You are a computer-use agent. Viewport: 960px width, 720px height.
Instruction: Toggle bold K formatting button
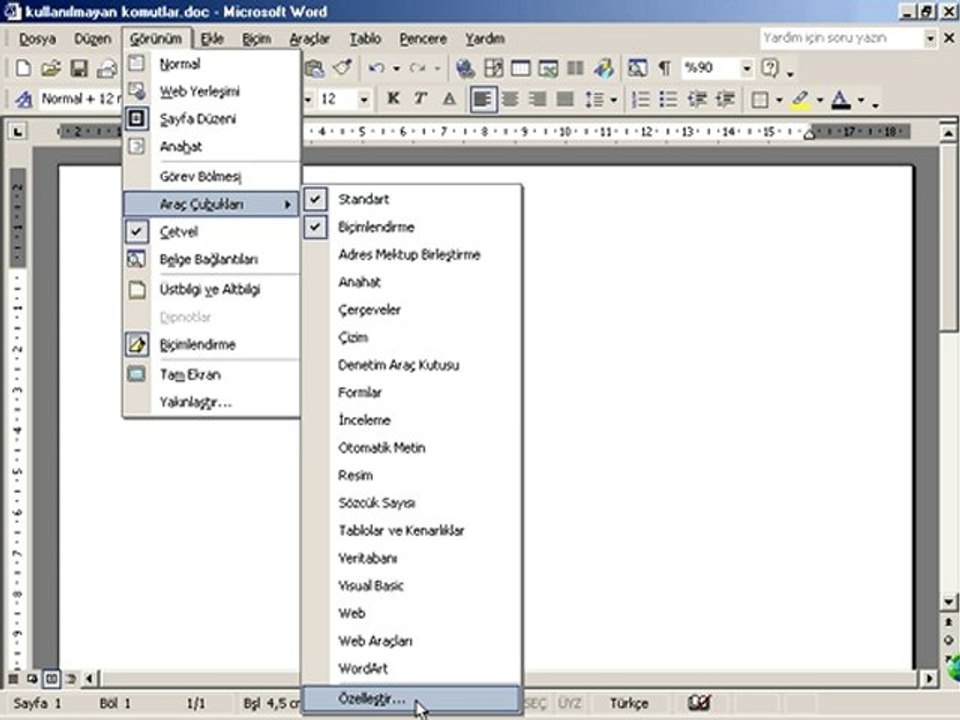tap(393, 99)
